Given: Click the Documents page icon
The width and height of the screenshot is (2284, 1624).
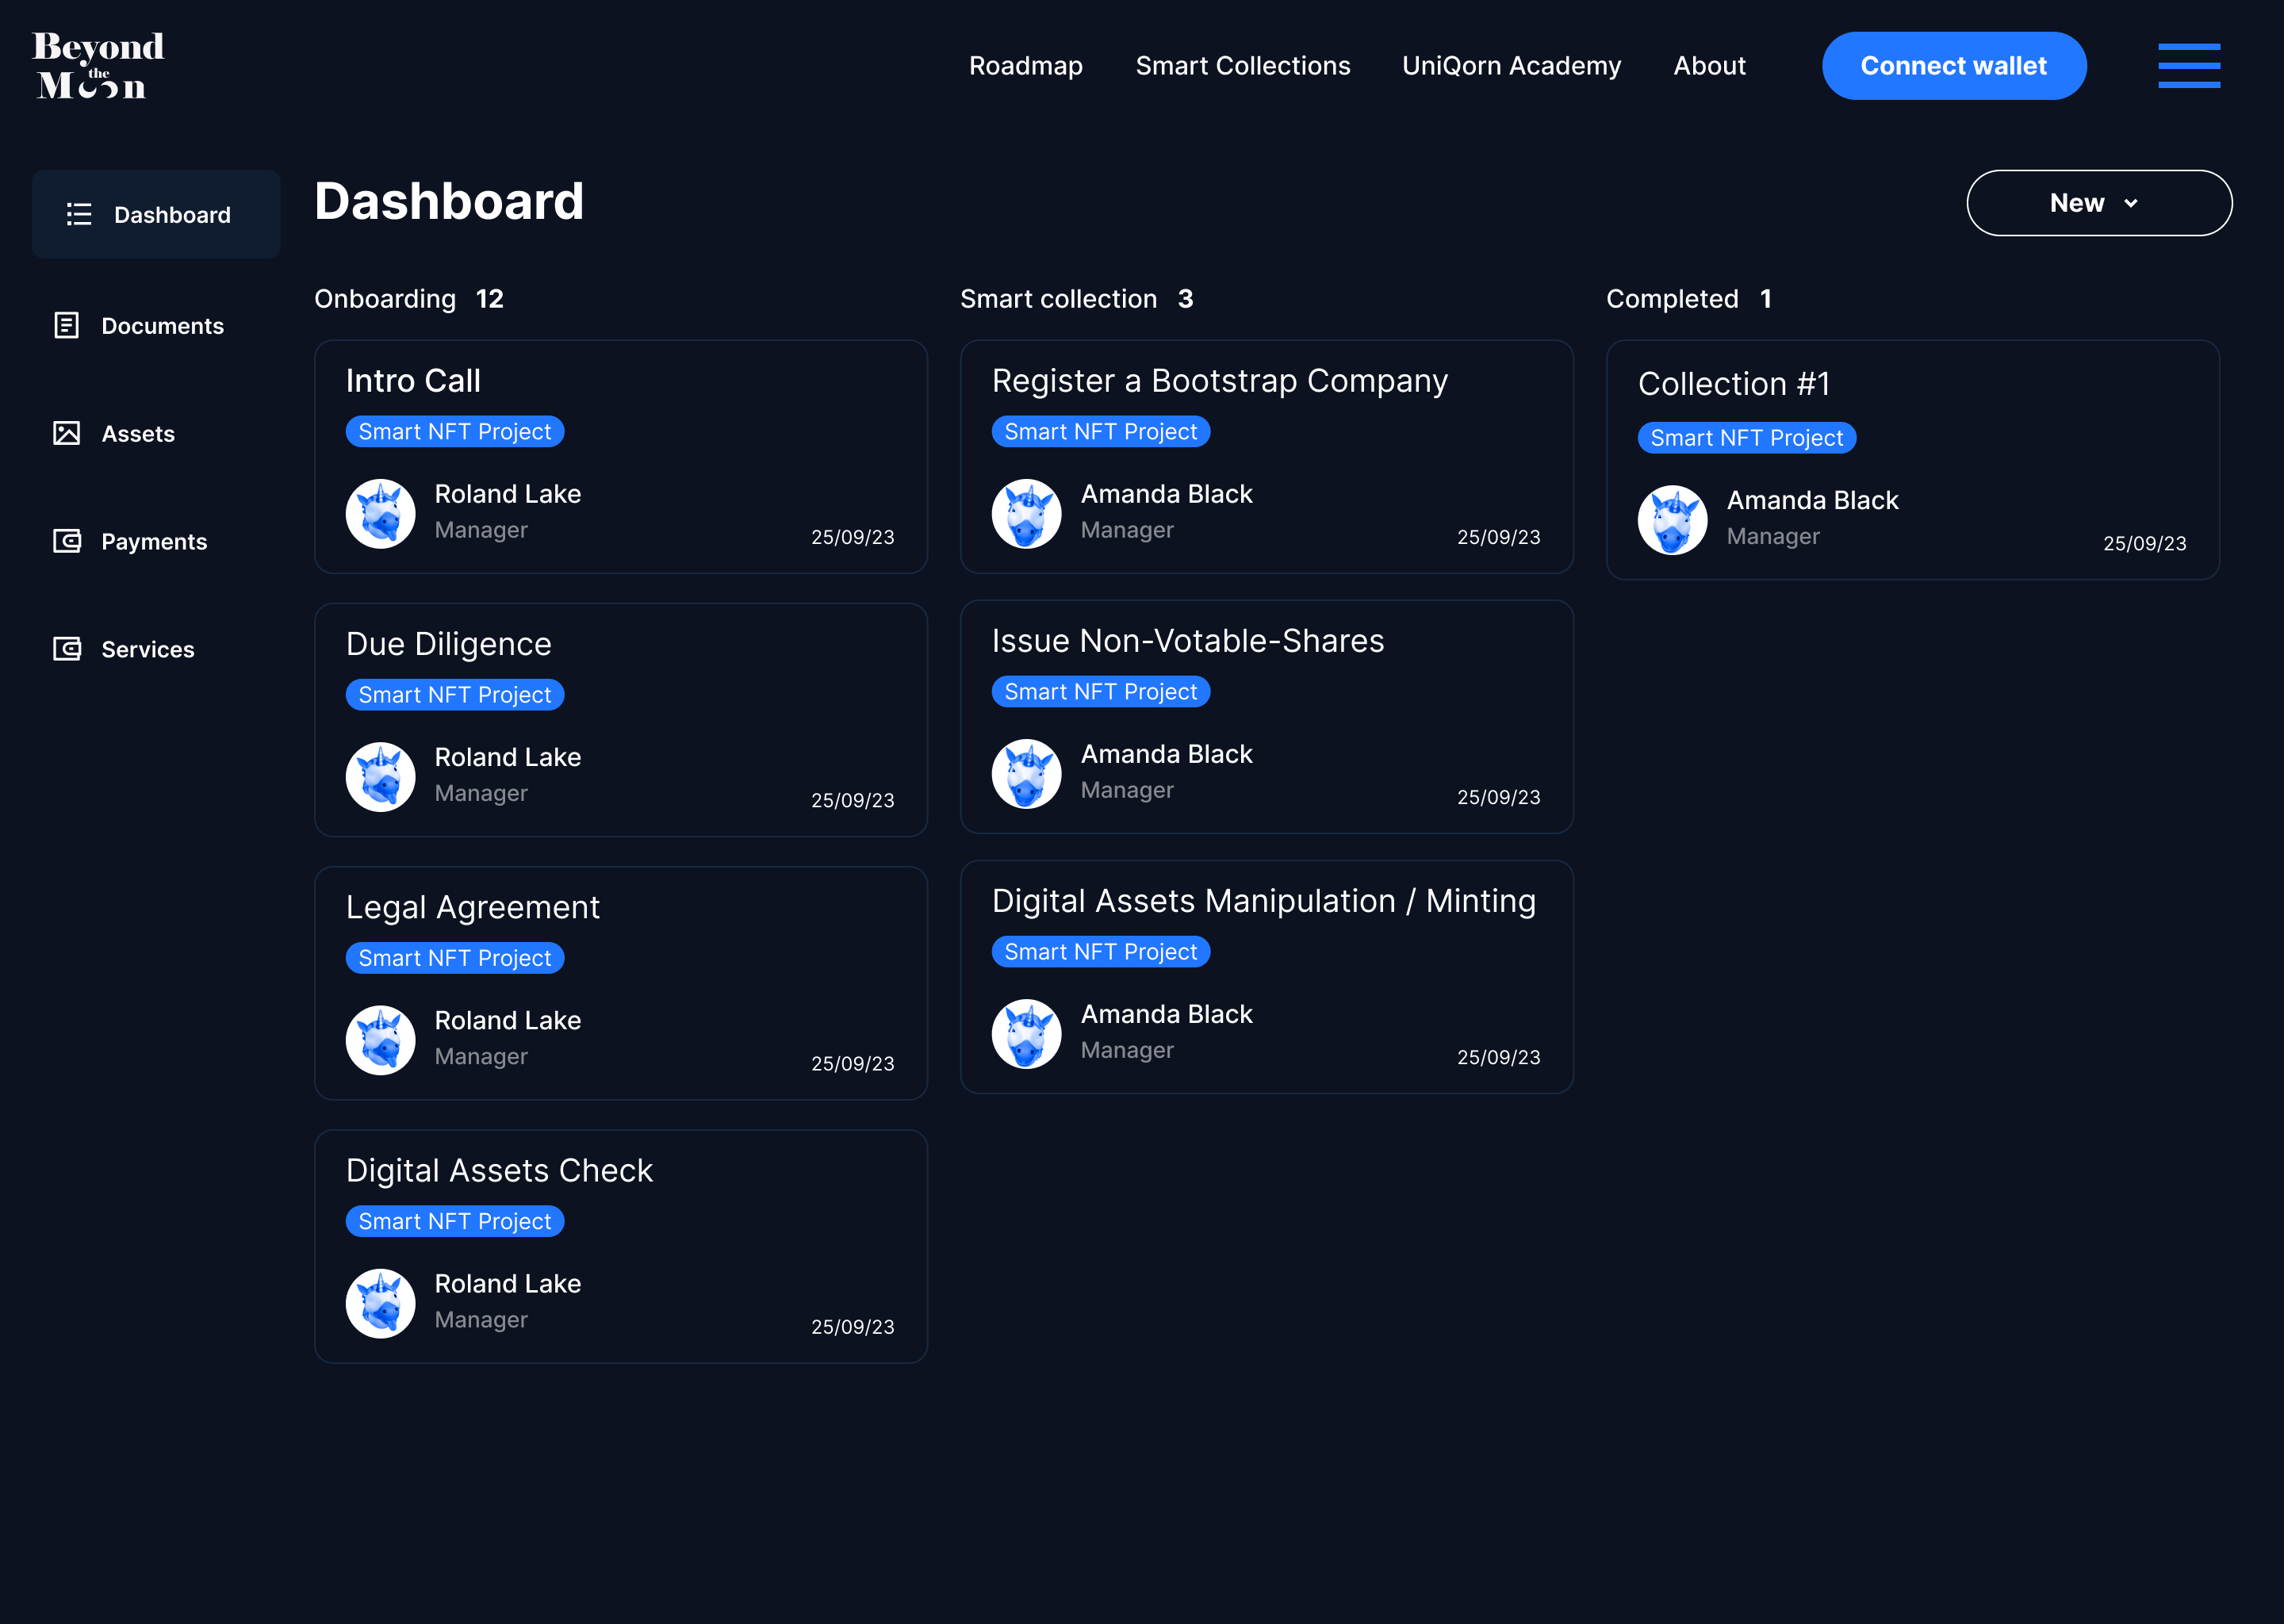Looking at the screenshot, I should (x=66, y=325).
